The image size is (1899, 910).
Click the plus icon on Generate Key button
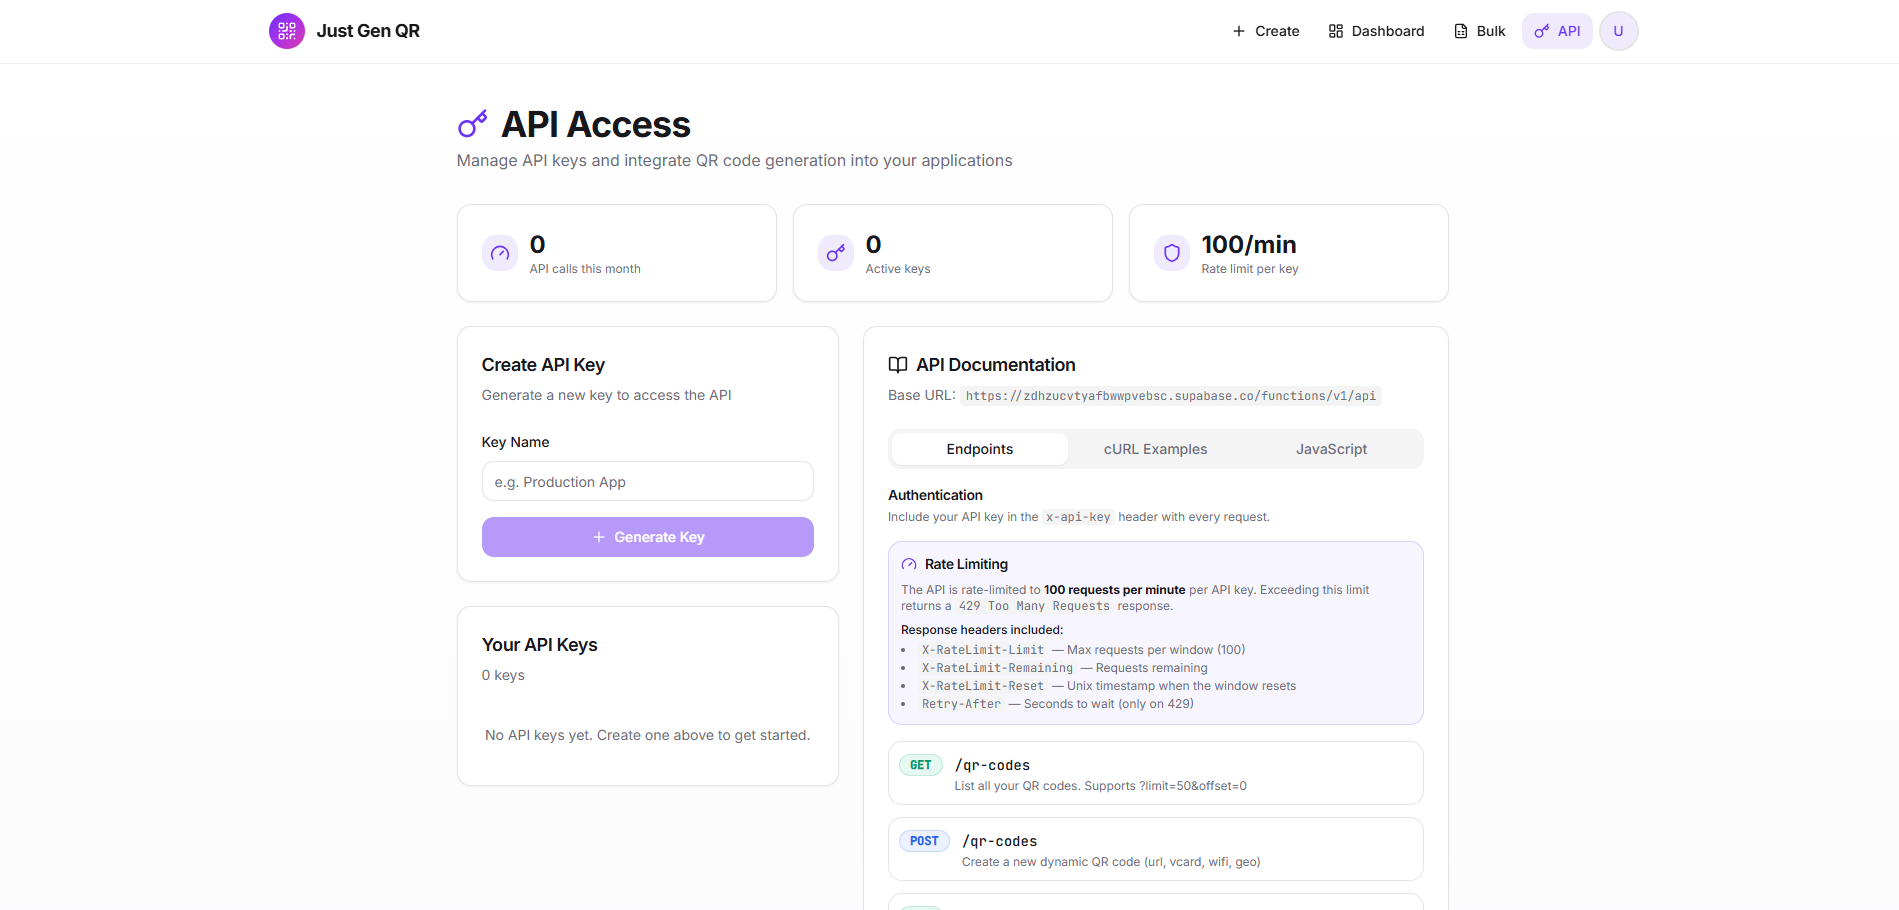(x=599, y=537)
